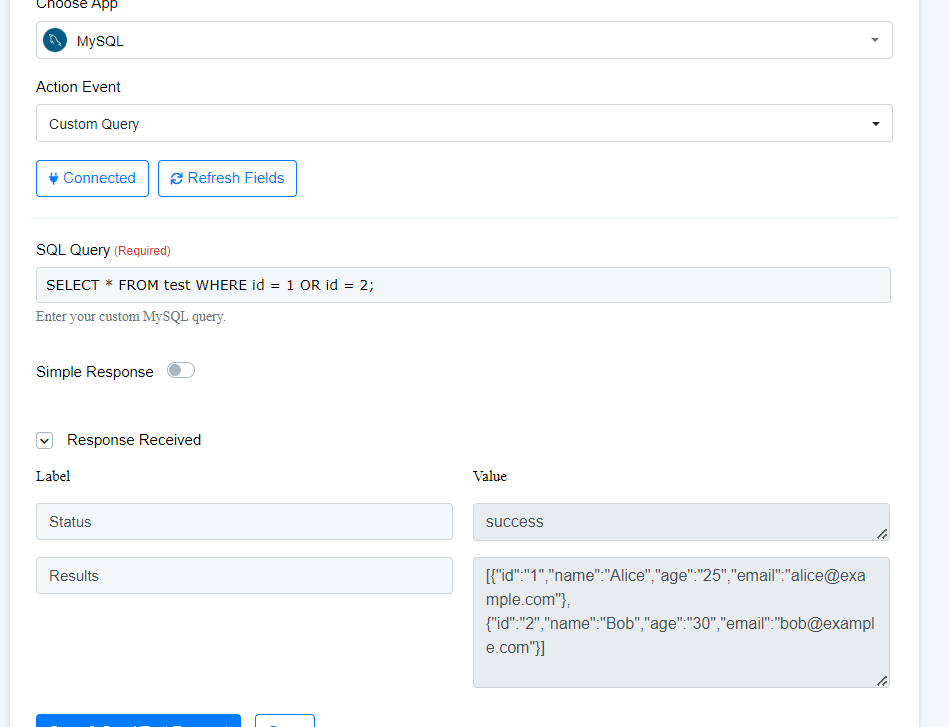Viewport: 949px width, 727px height.
Task: Collapse the Response Received section chevron
Action: (44, 440)
